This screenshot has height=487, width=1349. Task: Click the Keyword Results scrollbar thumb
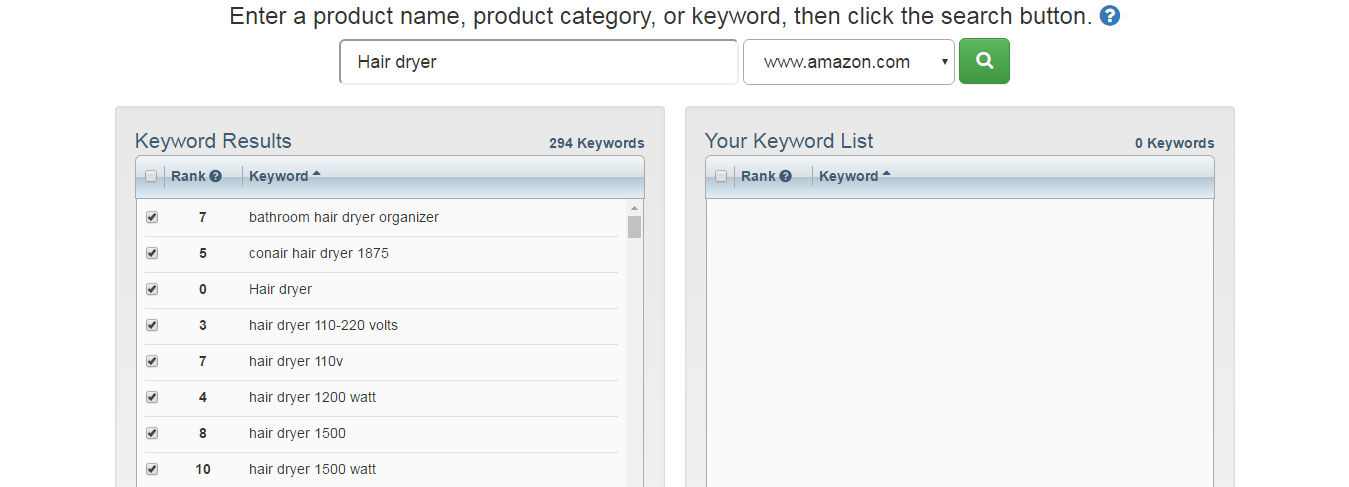[634, 227]
